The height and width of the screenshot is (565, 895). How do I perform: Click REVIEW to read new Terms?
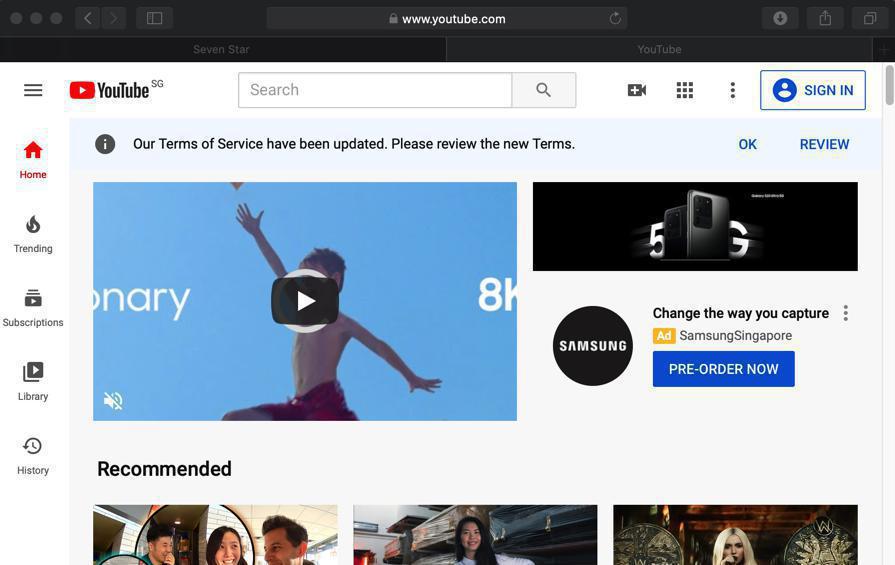point(824,144)
